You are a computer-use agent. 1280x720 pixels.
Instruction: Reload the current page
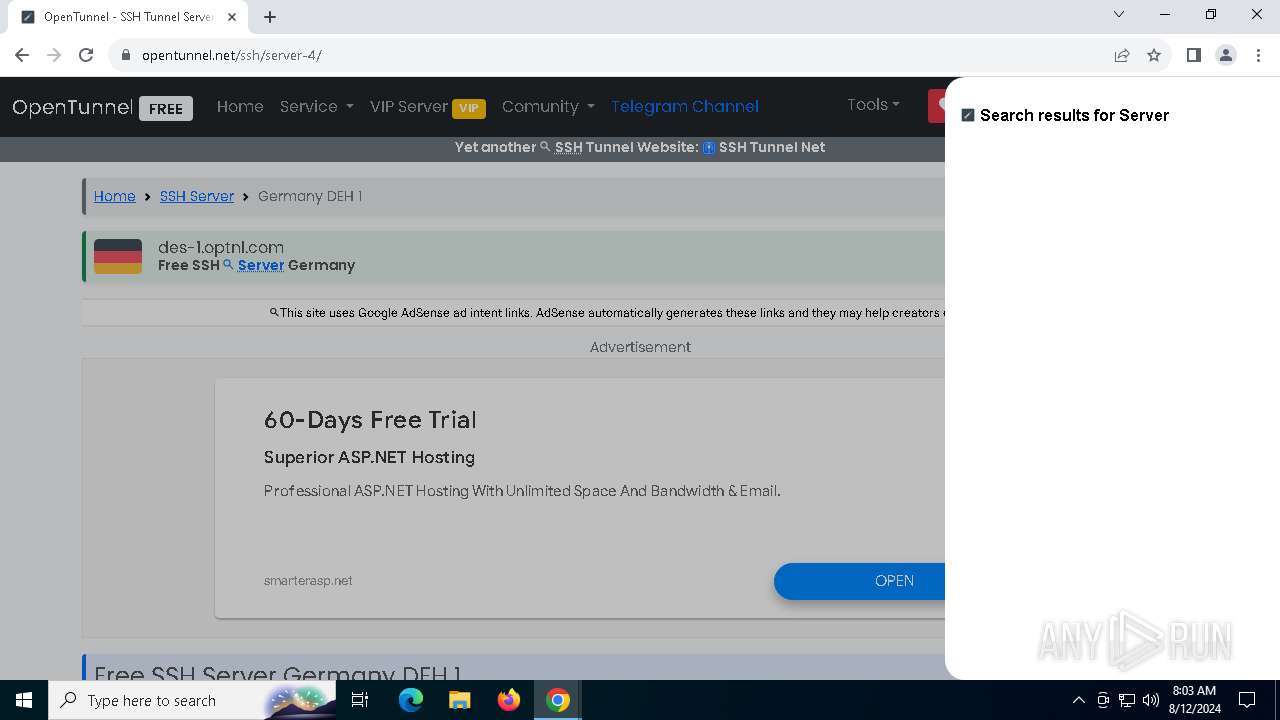pyautogui.click(x=86, y=55)
